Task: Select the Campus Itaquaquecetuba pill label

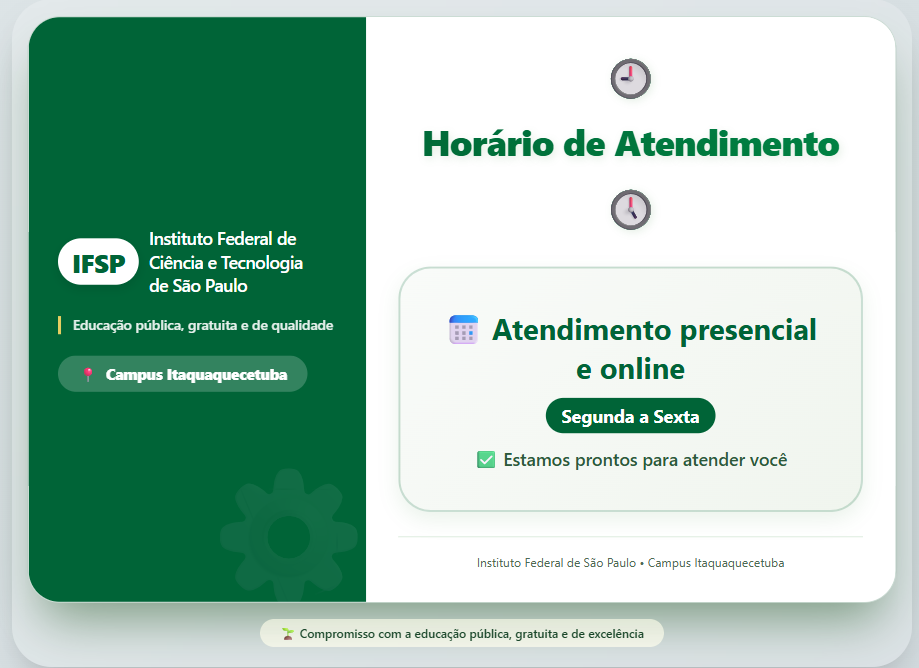Action: [196, 375]
